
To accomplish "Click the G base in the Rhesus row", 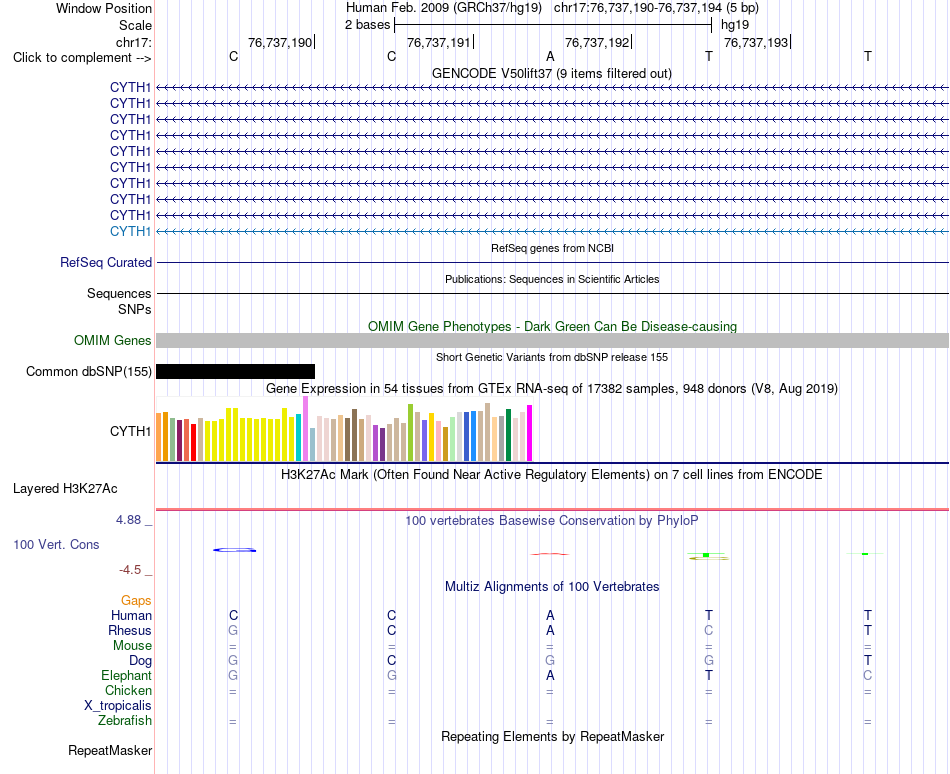I will click(x=233, y=630).
